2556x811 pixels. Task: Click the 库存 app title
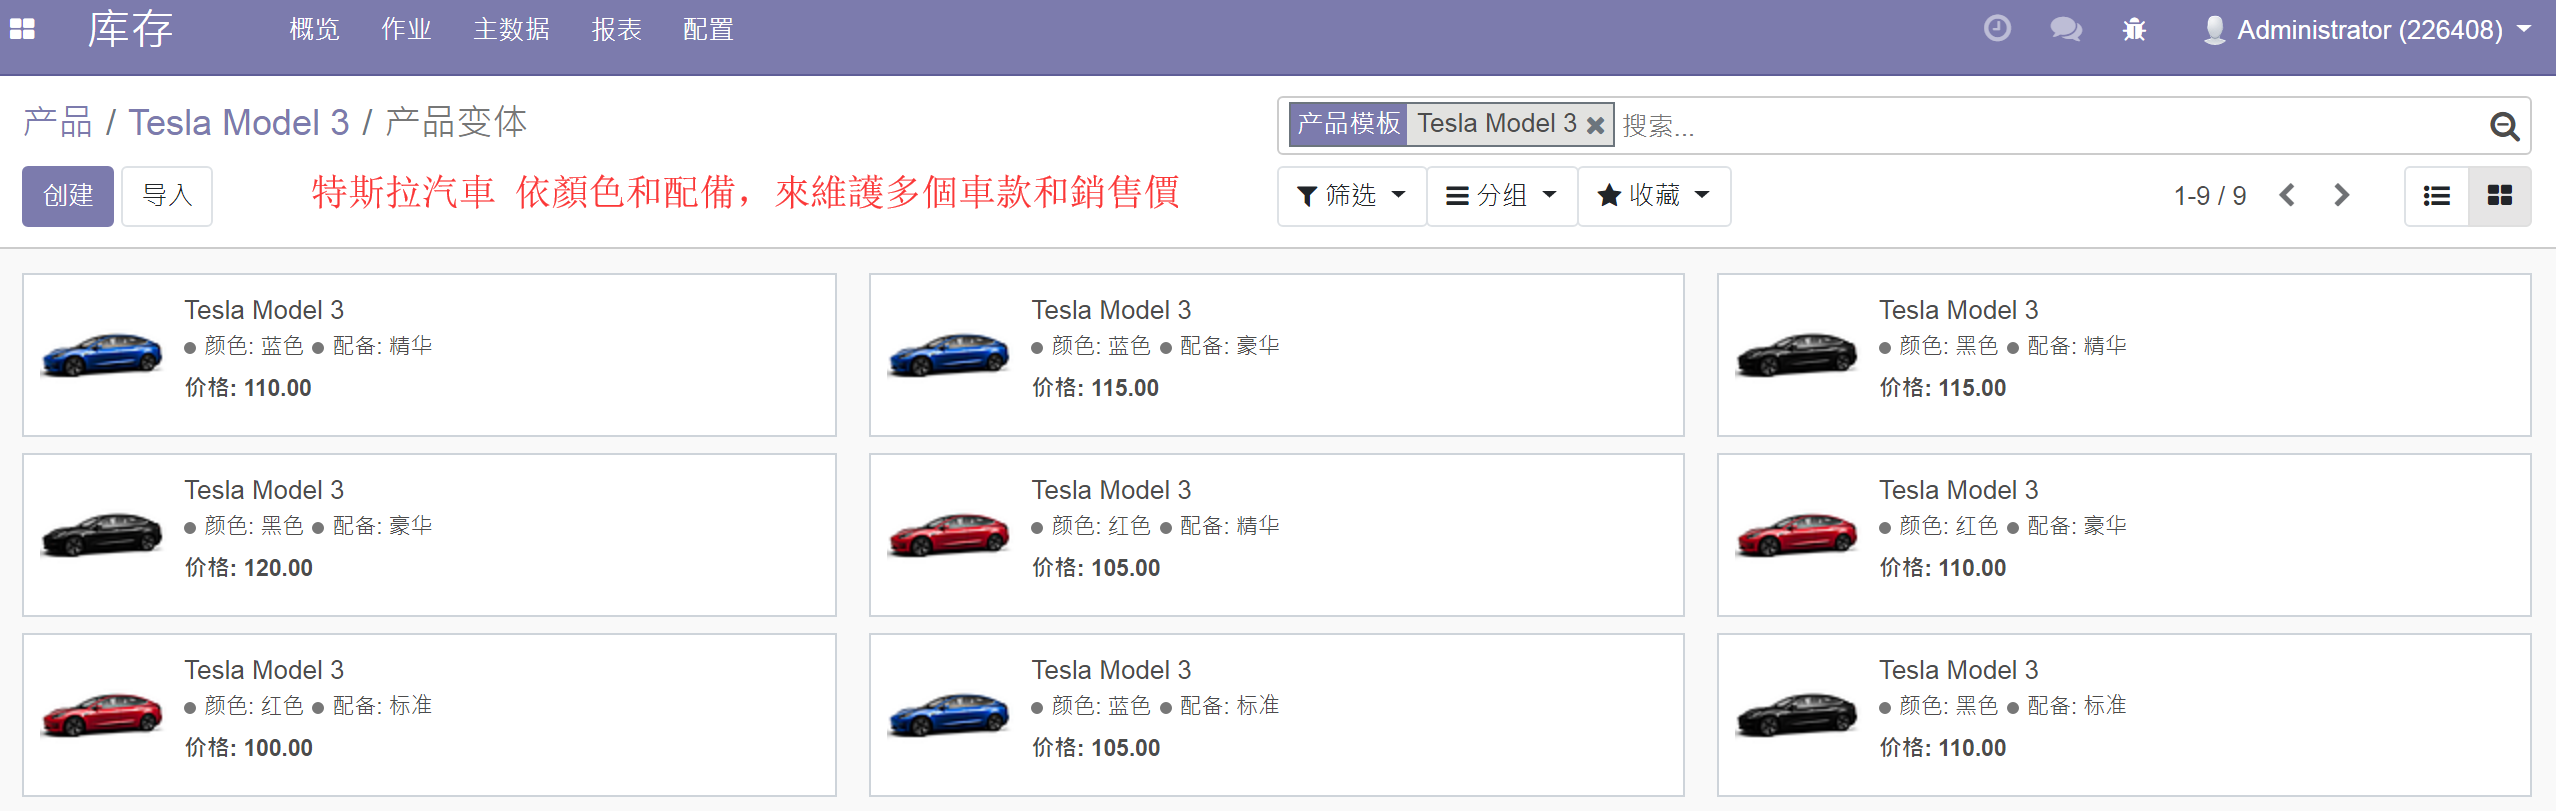pos(130,29)
